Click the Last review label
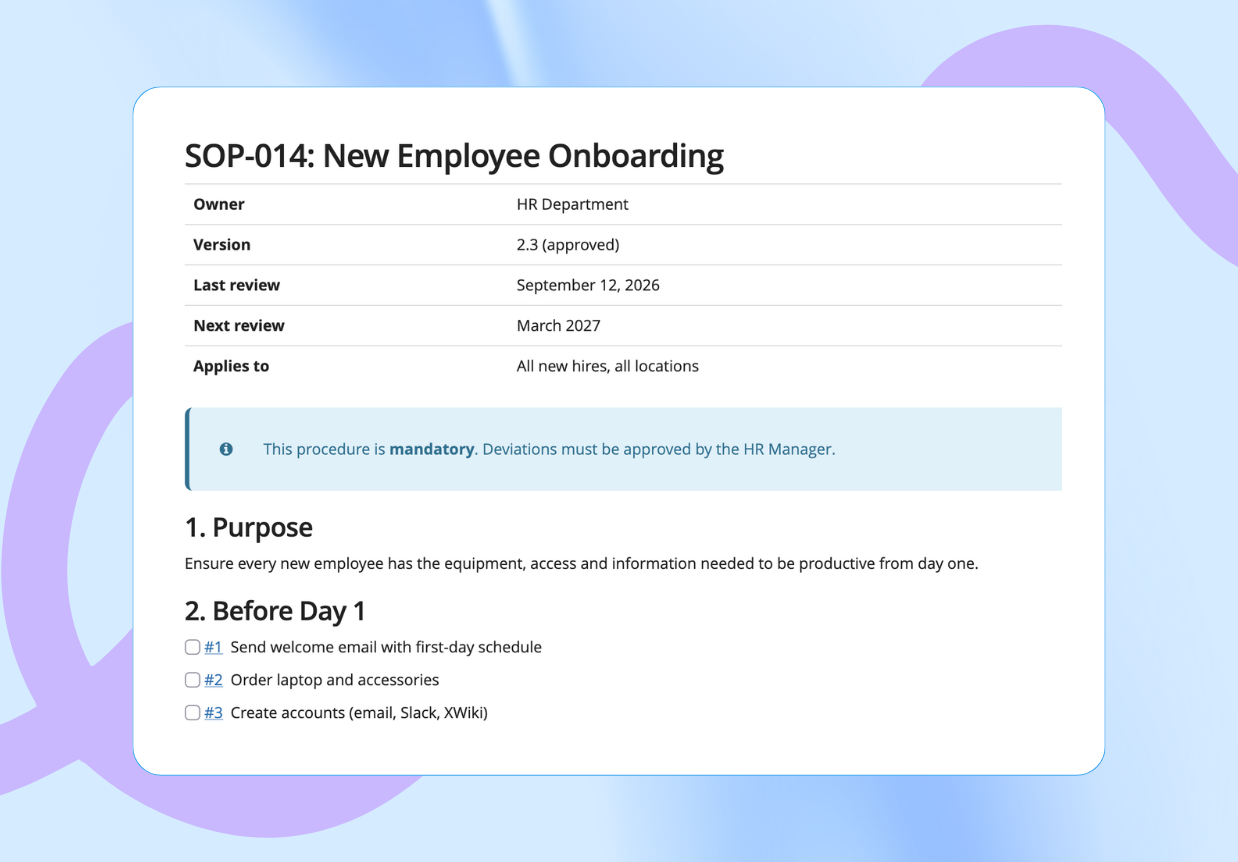 point(237,285)
